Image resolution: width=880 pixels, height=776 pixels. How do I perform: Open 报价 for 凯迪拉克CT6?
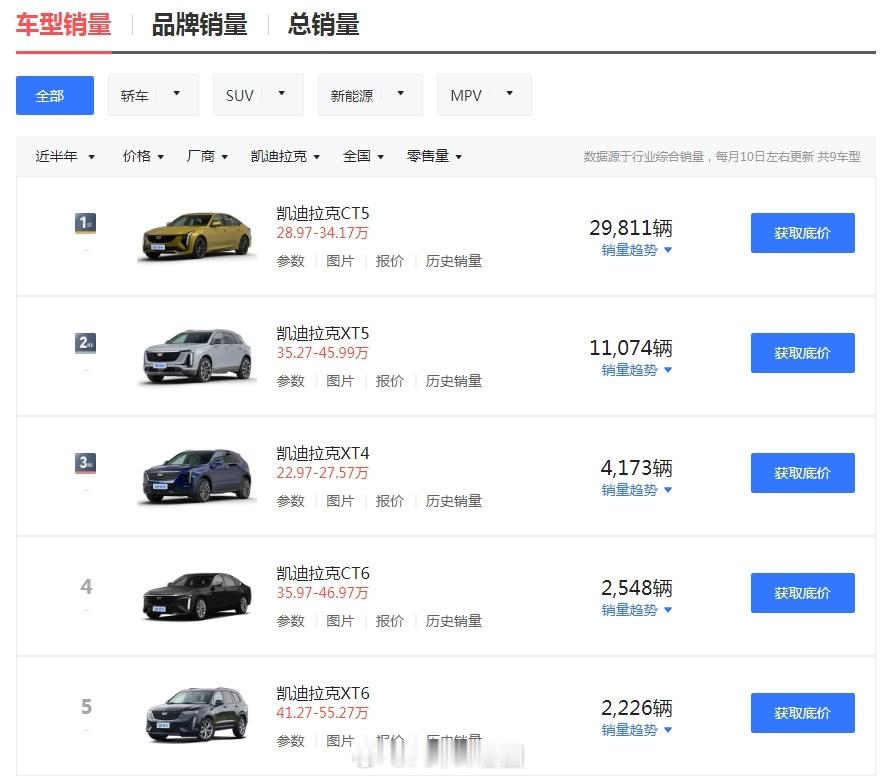point(389,621)
